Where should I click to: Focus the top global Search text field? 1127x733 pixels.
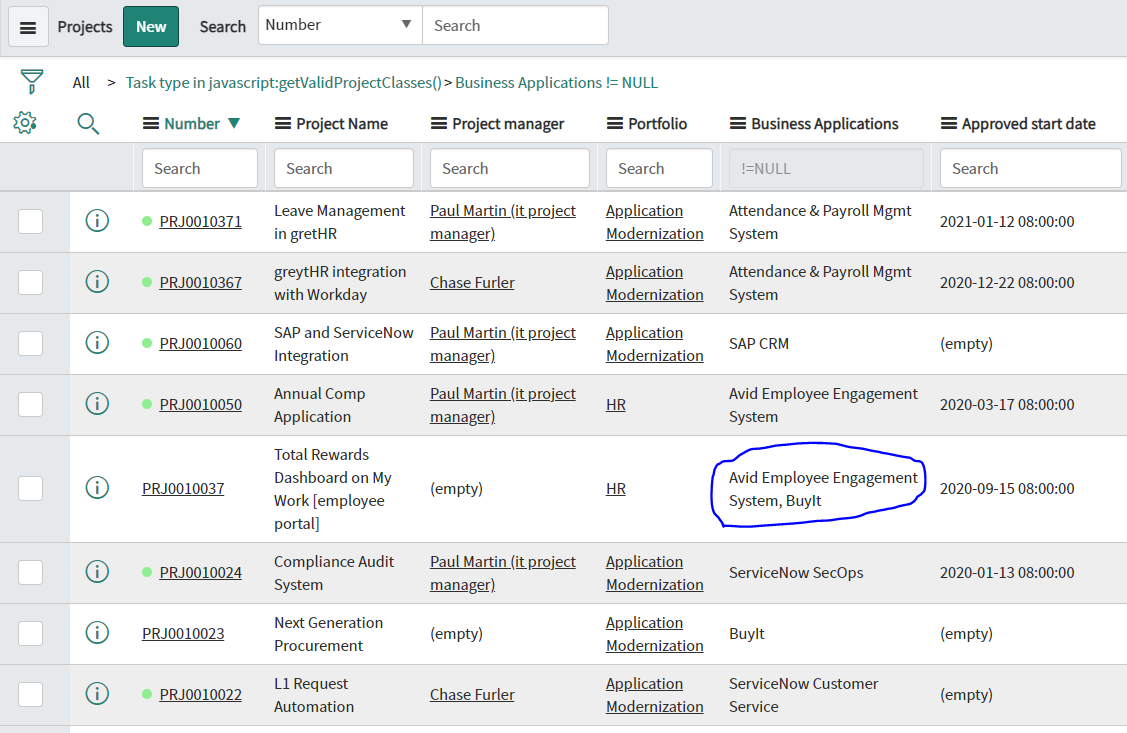[515, 25]
